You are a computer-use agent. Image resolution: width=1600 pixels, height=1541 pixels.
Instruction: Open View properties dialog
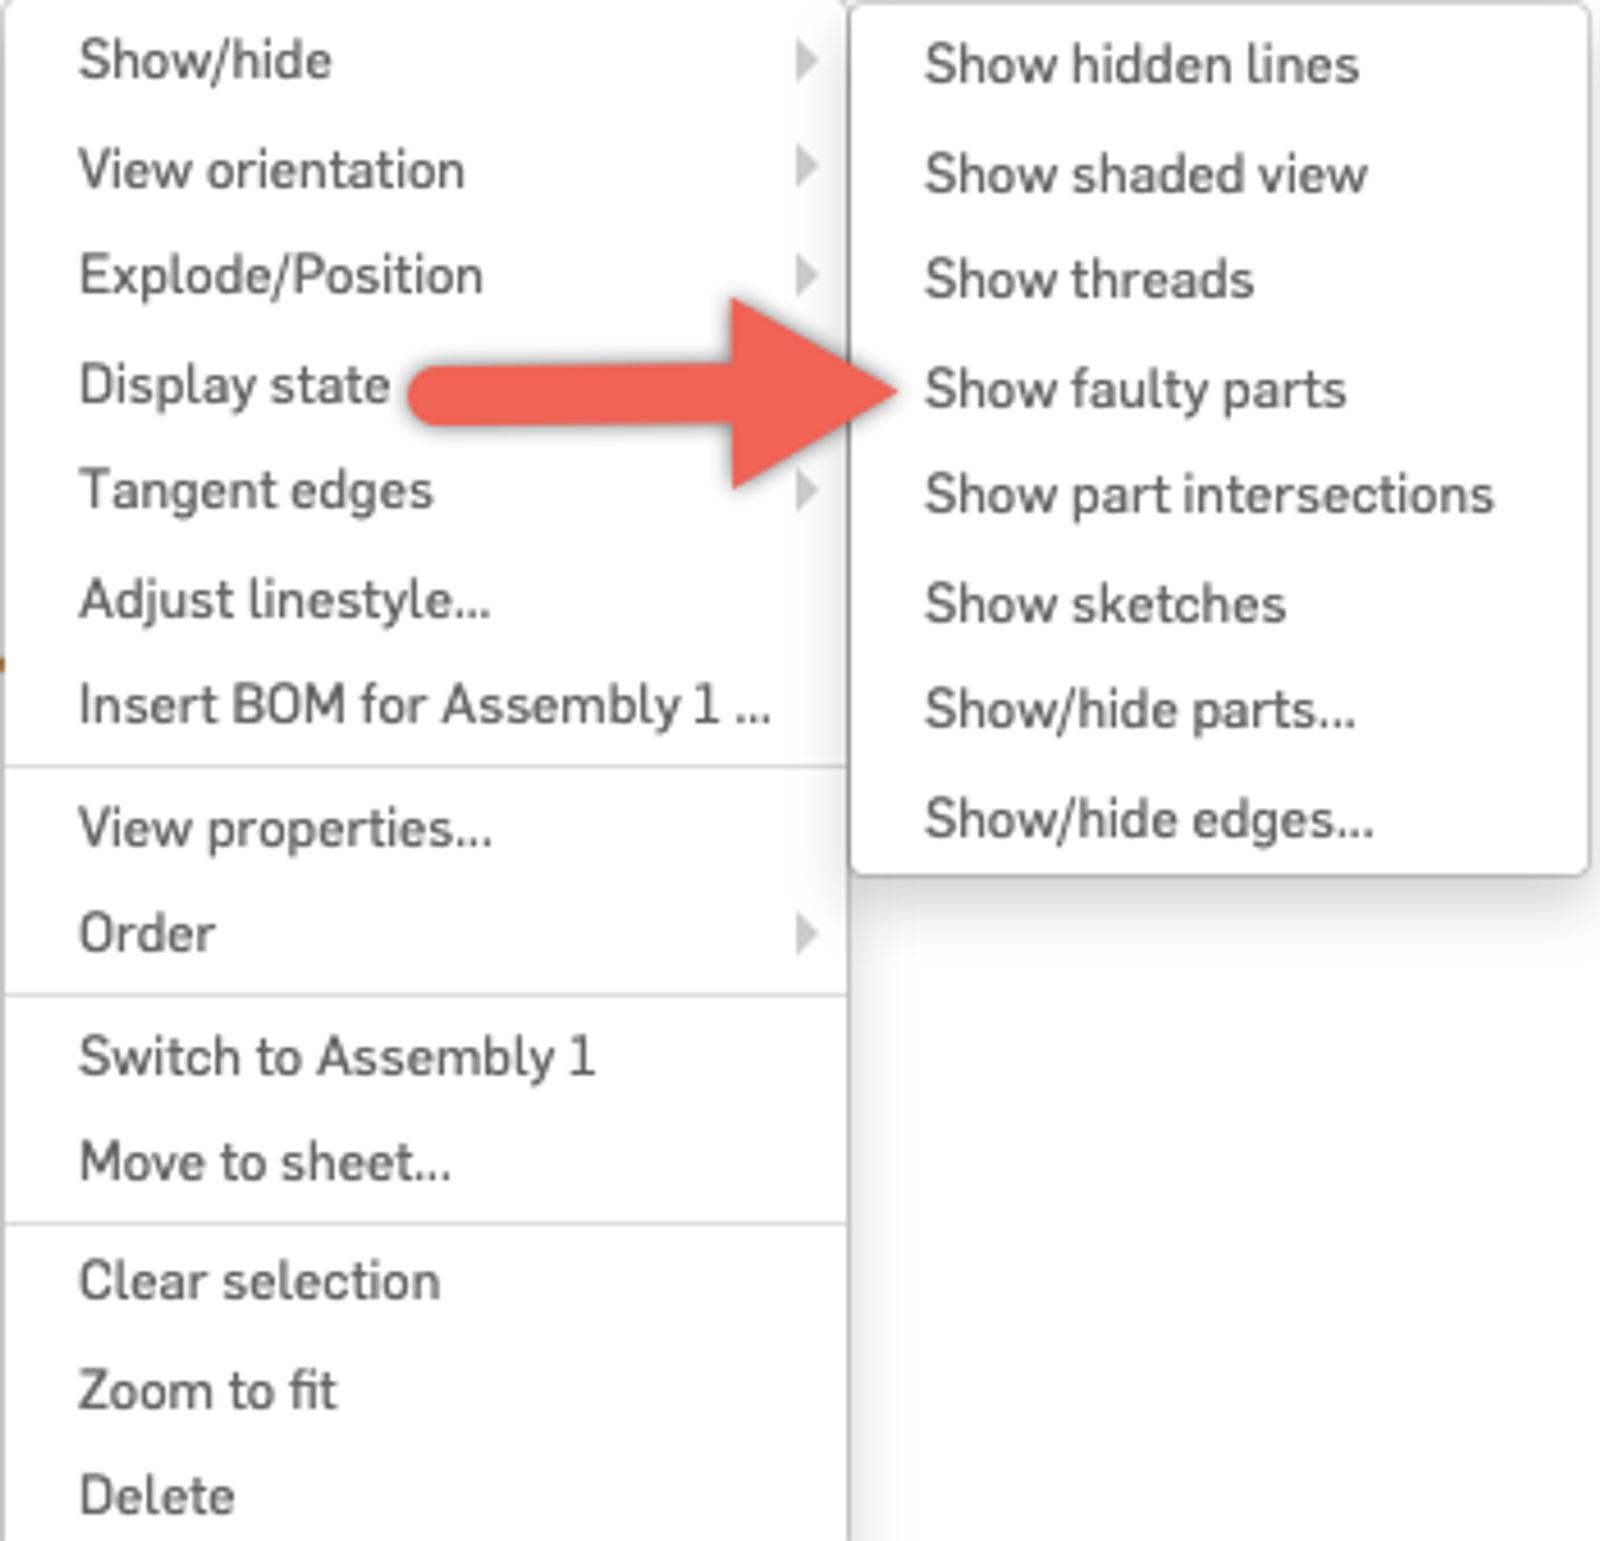pos(285,828)
